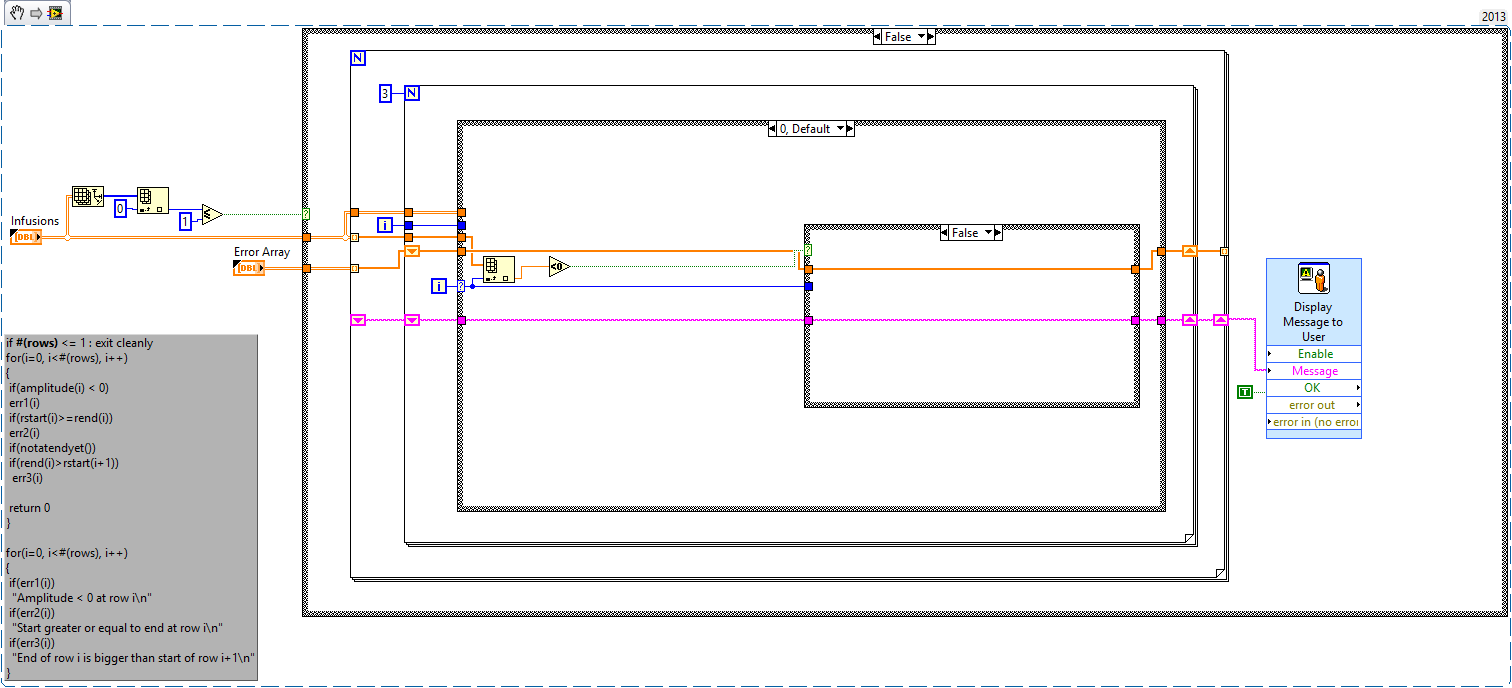
Task: Go to previous case on innermost False selector
Action: click(945, 232)
